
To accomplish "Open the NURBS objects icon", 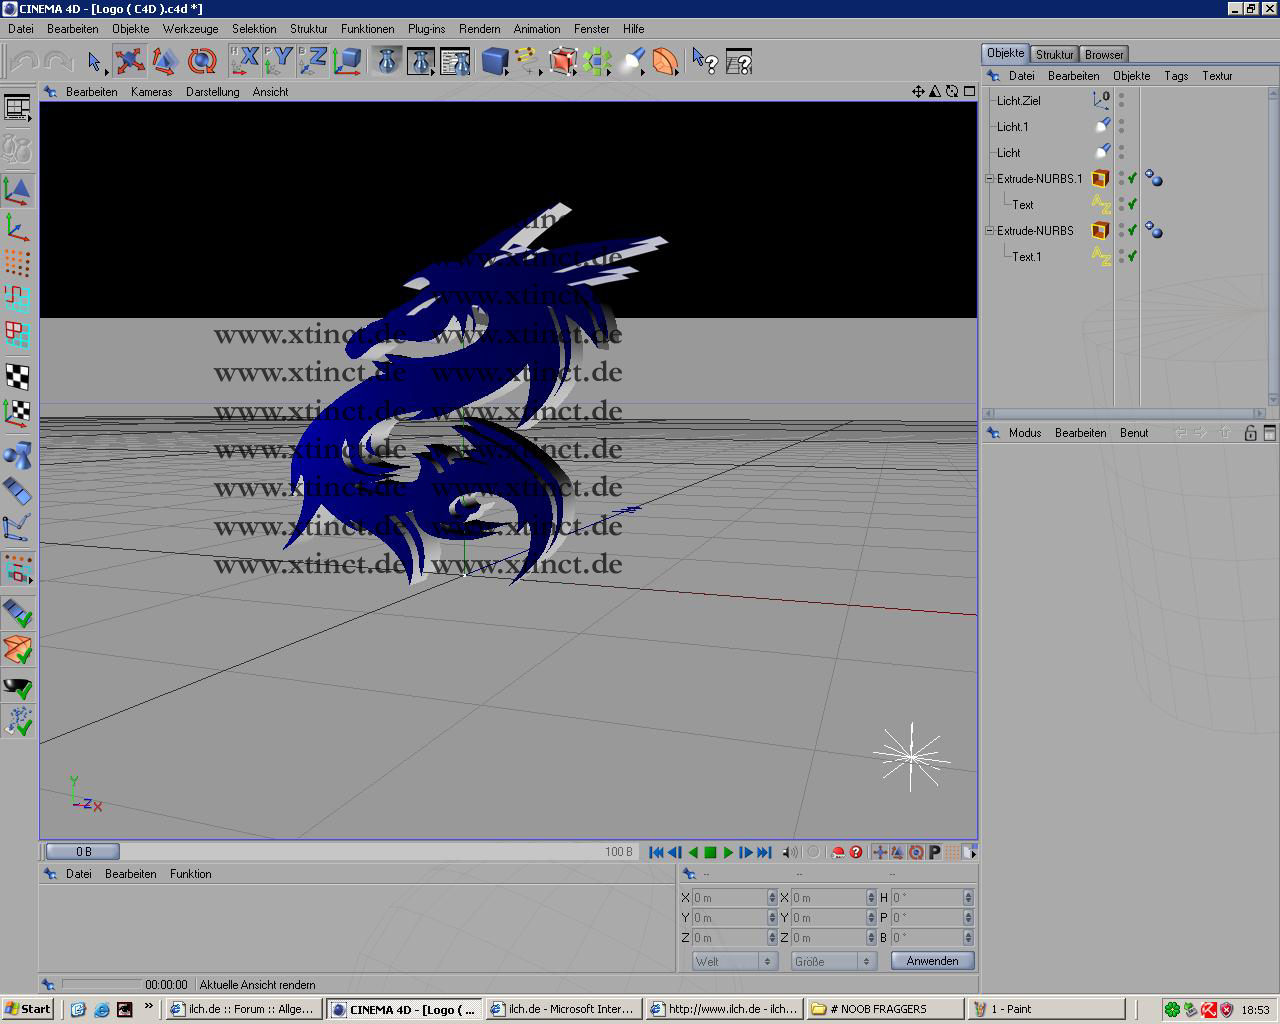I will 563,62.
